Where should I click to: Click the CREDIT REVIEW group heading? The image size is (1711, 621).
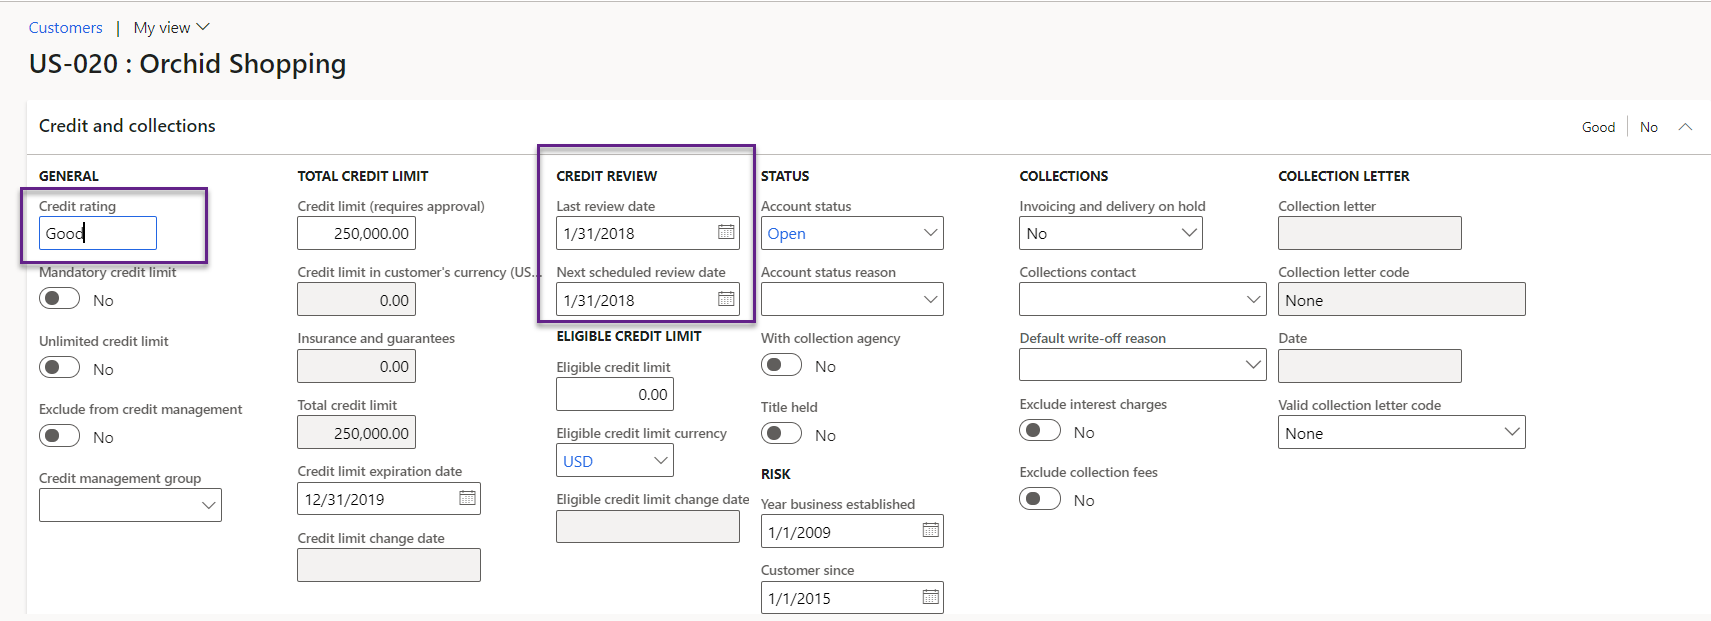606,176
